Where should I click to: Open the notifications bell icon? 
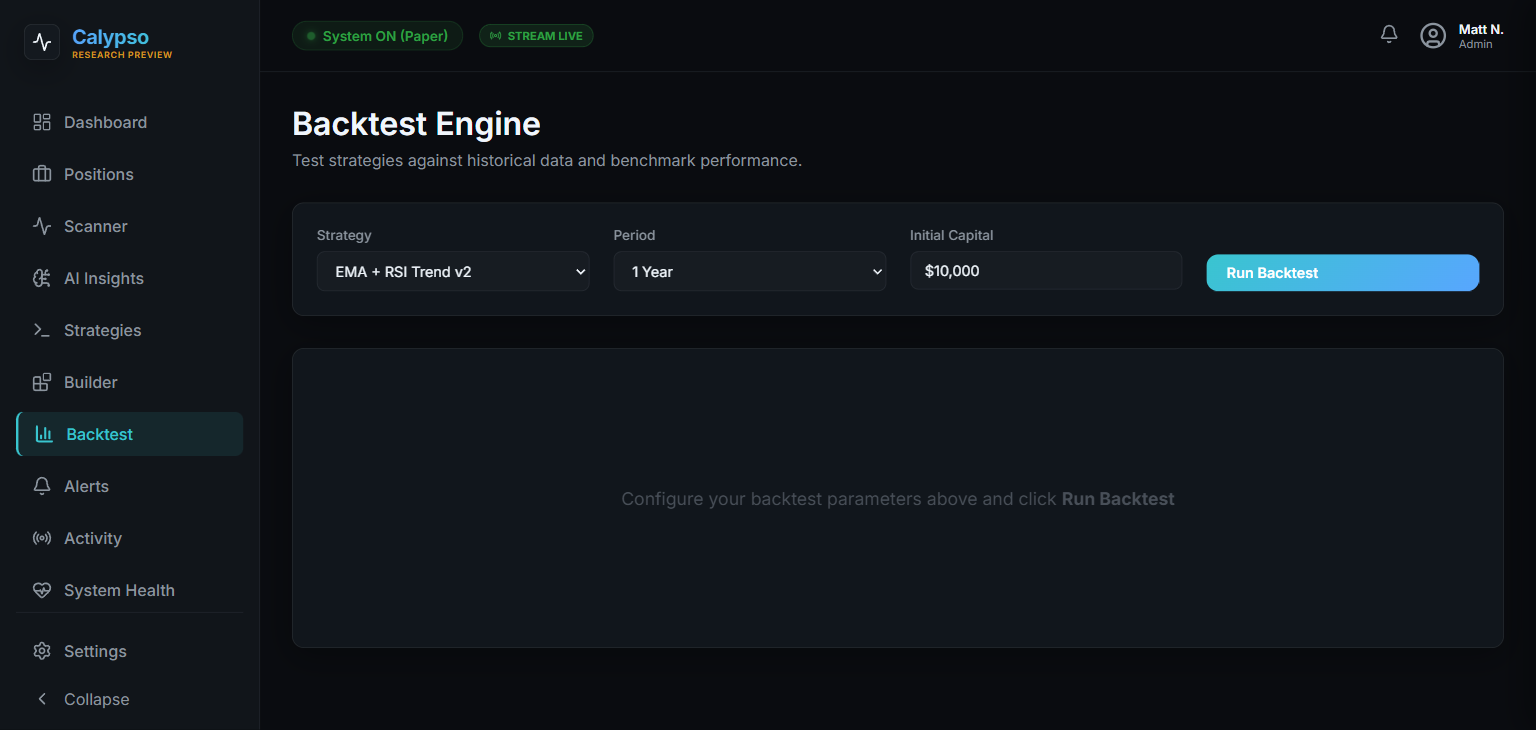1388,33
